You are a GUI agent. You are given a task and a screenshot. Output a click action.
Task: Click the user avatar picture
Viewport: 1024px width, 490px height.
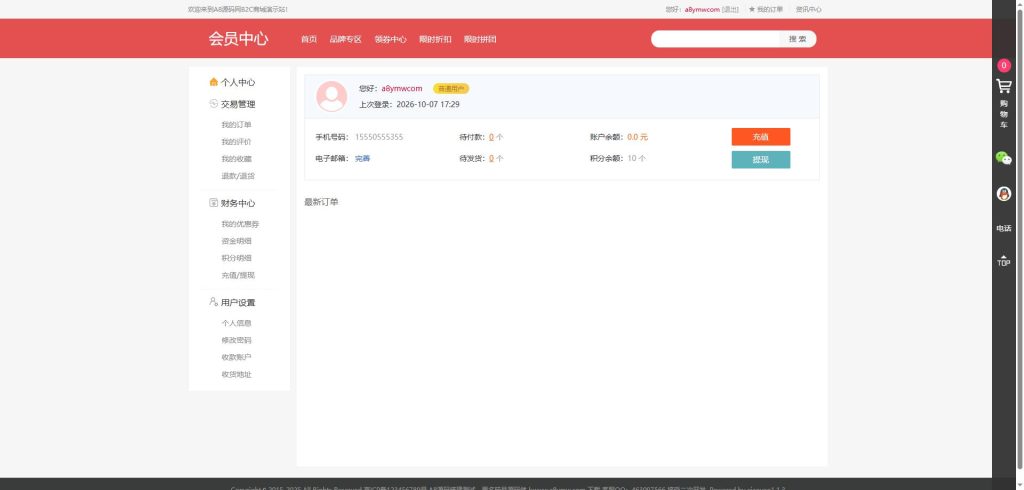[x=332, y=96]
